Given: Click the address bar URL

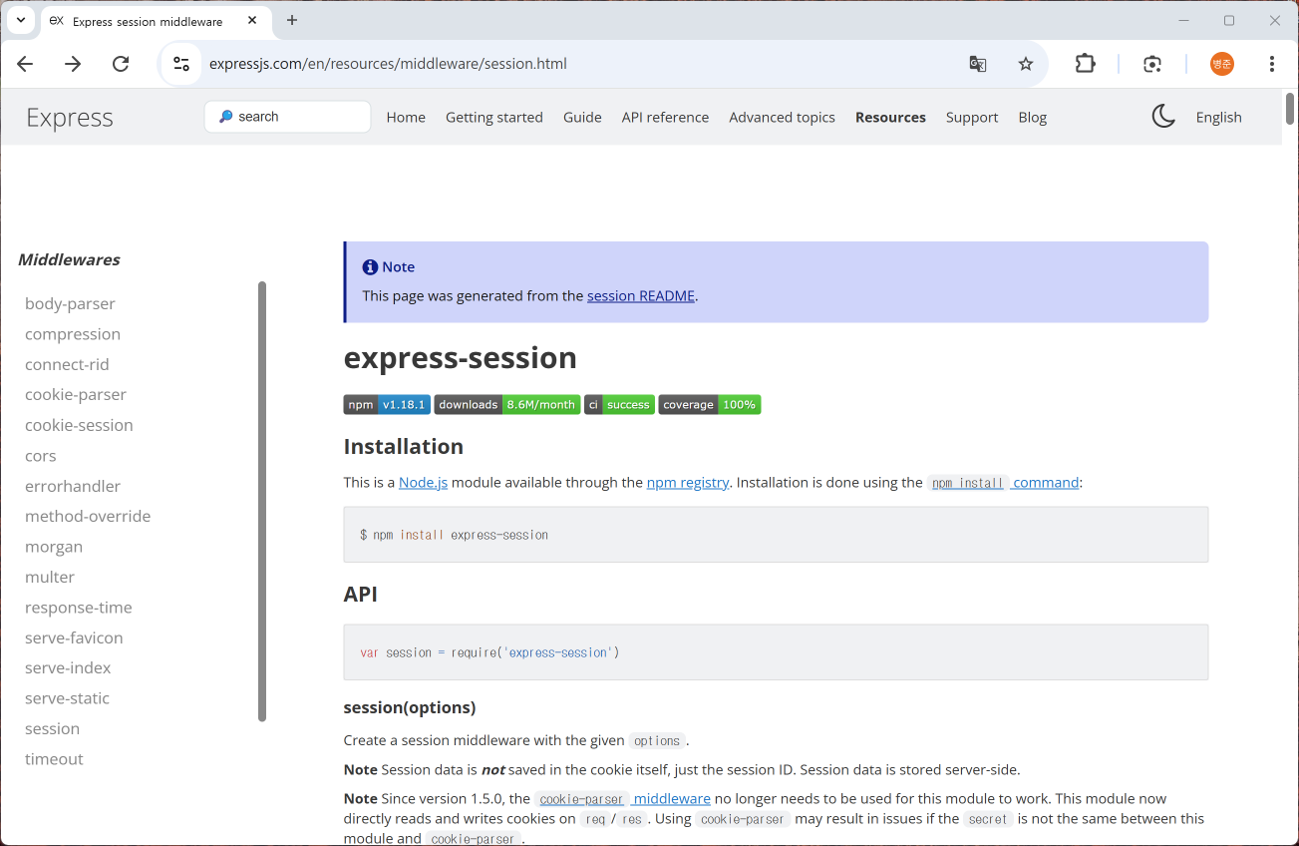Looking at the screenshot, I should click(x=388, y=64).
